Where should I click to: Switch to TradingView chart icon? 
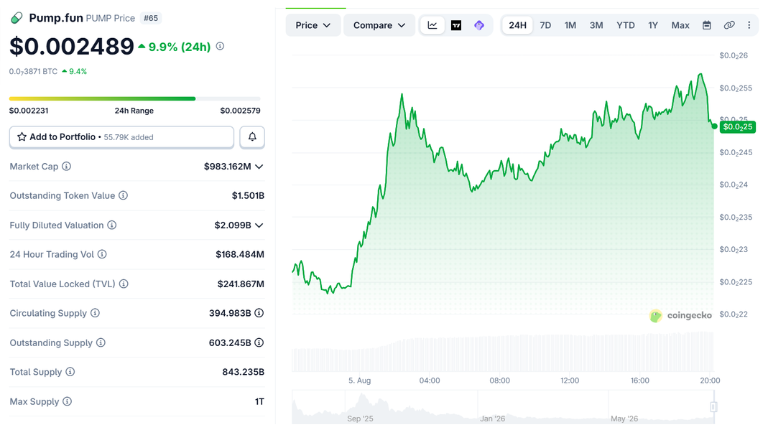tap(456, 25)
